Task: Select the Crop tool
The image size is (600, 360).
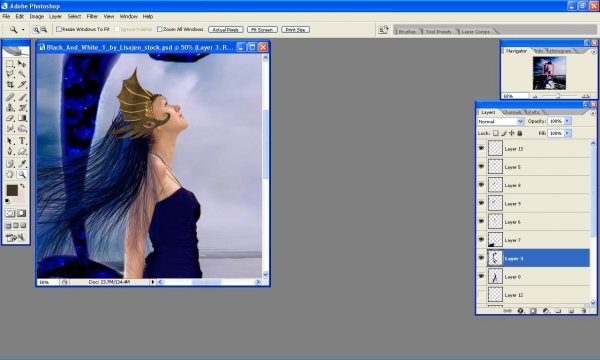Action: pyautogui.click(x=10, y=84)
